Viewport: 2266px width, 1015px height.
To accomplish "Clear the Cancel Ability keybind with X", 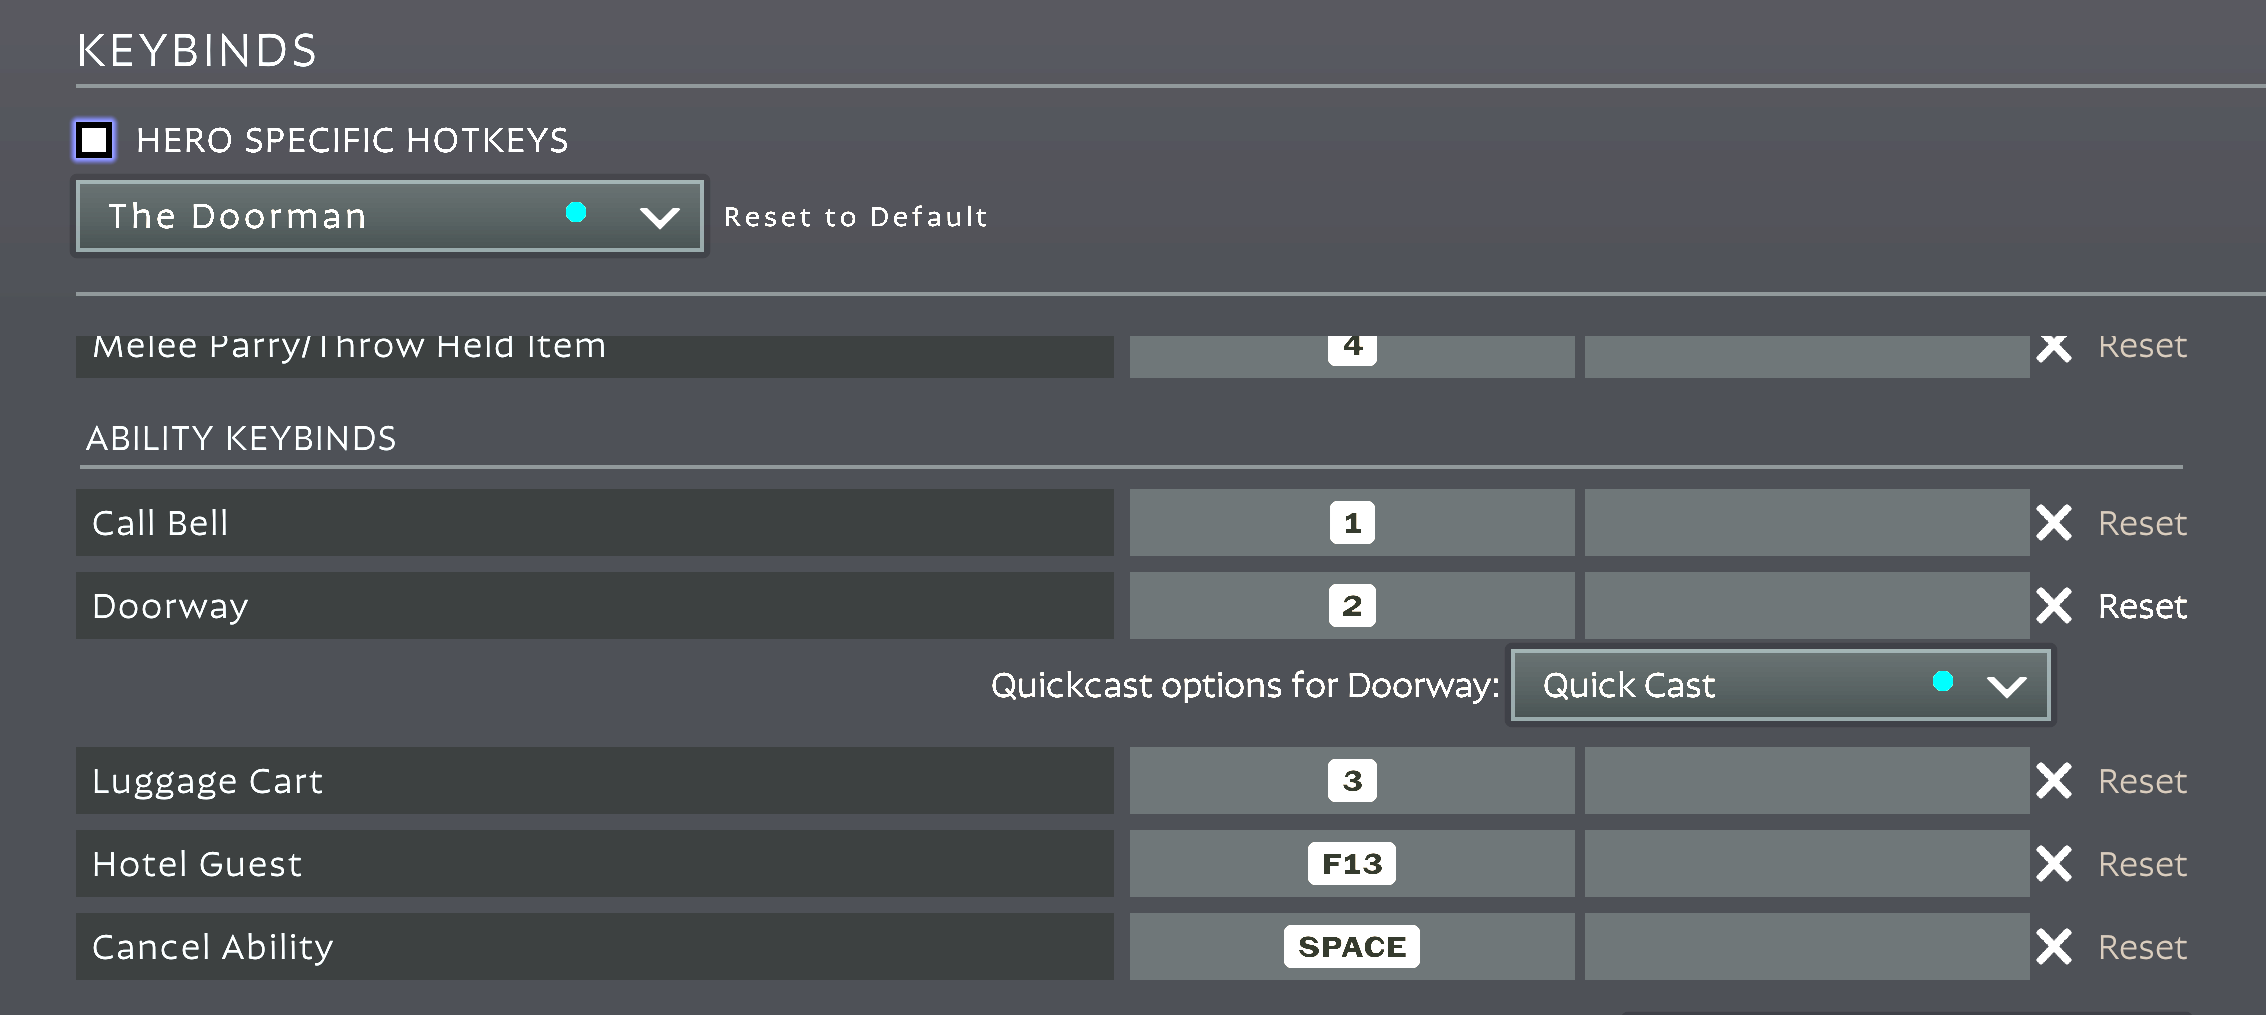I will 2053,947.
